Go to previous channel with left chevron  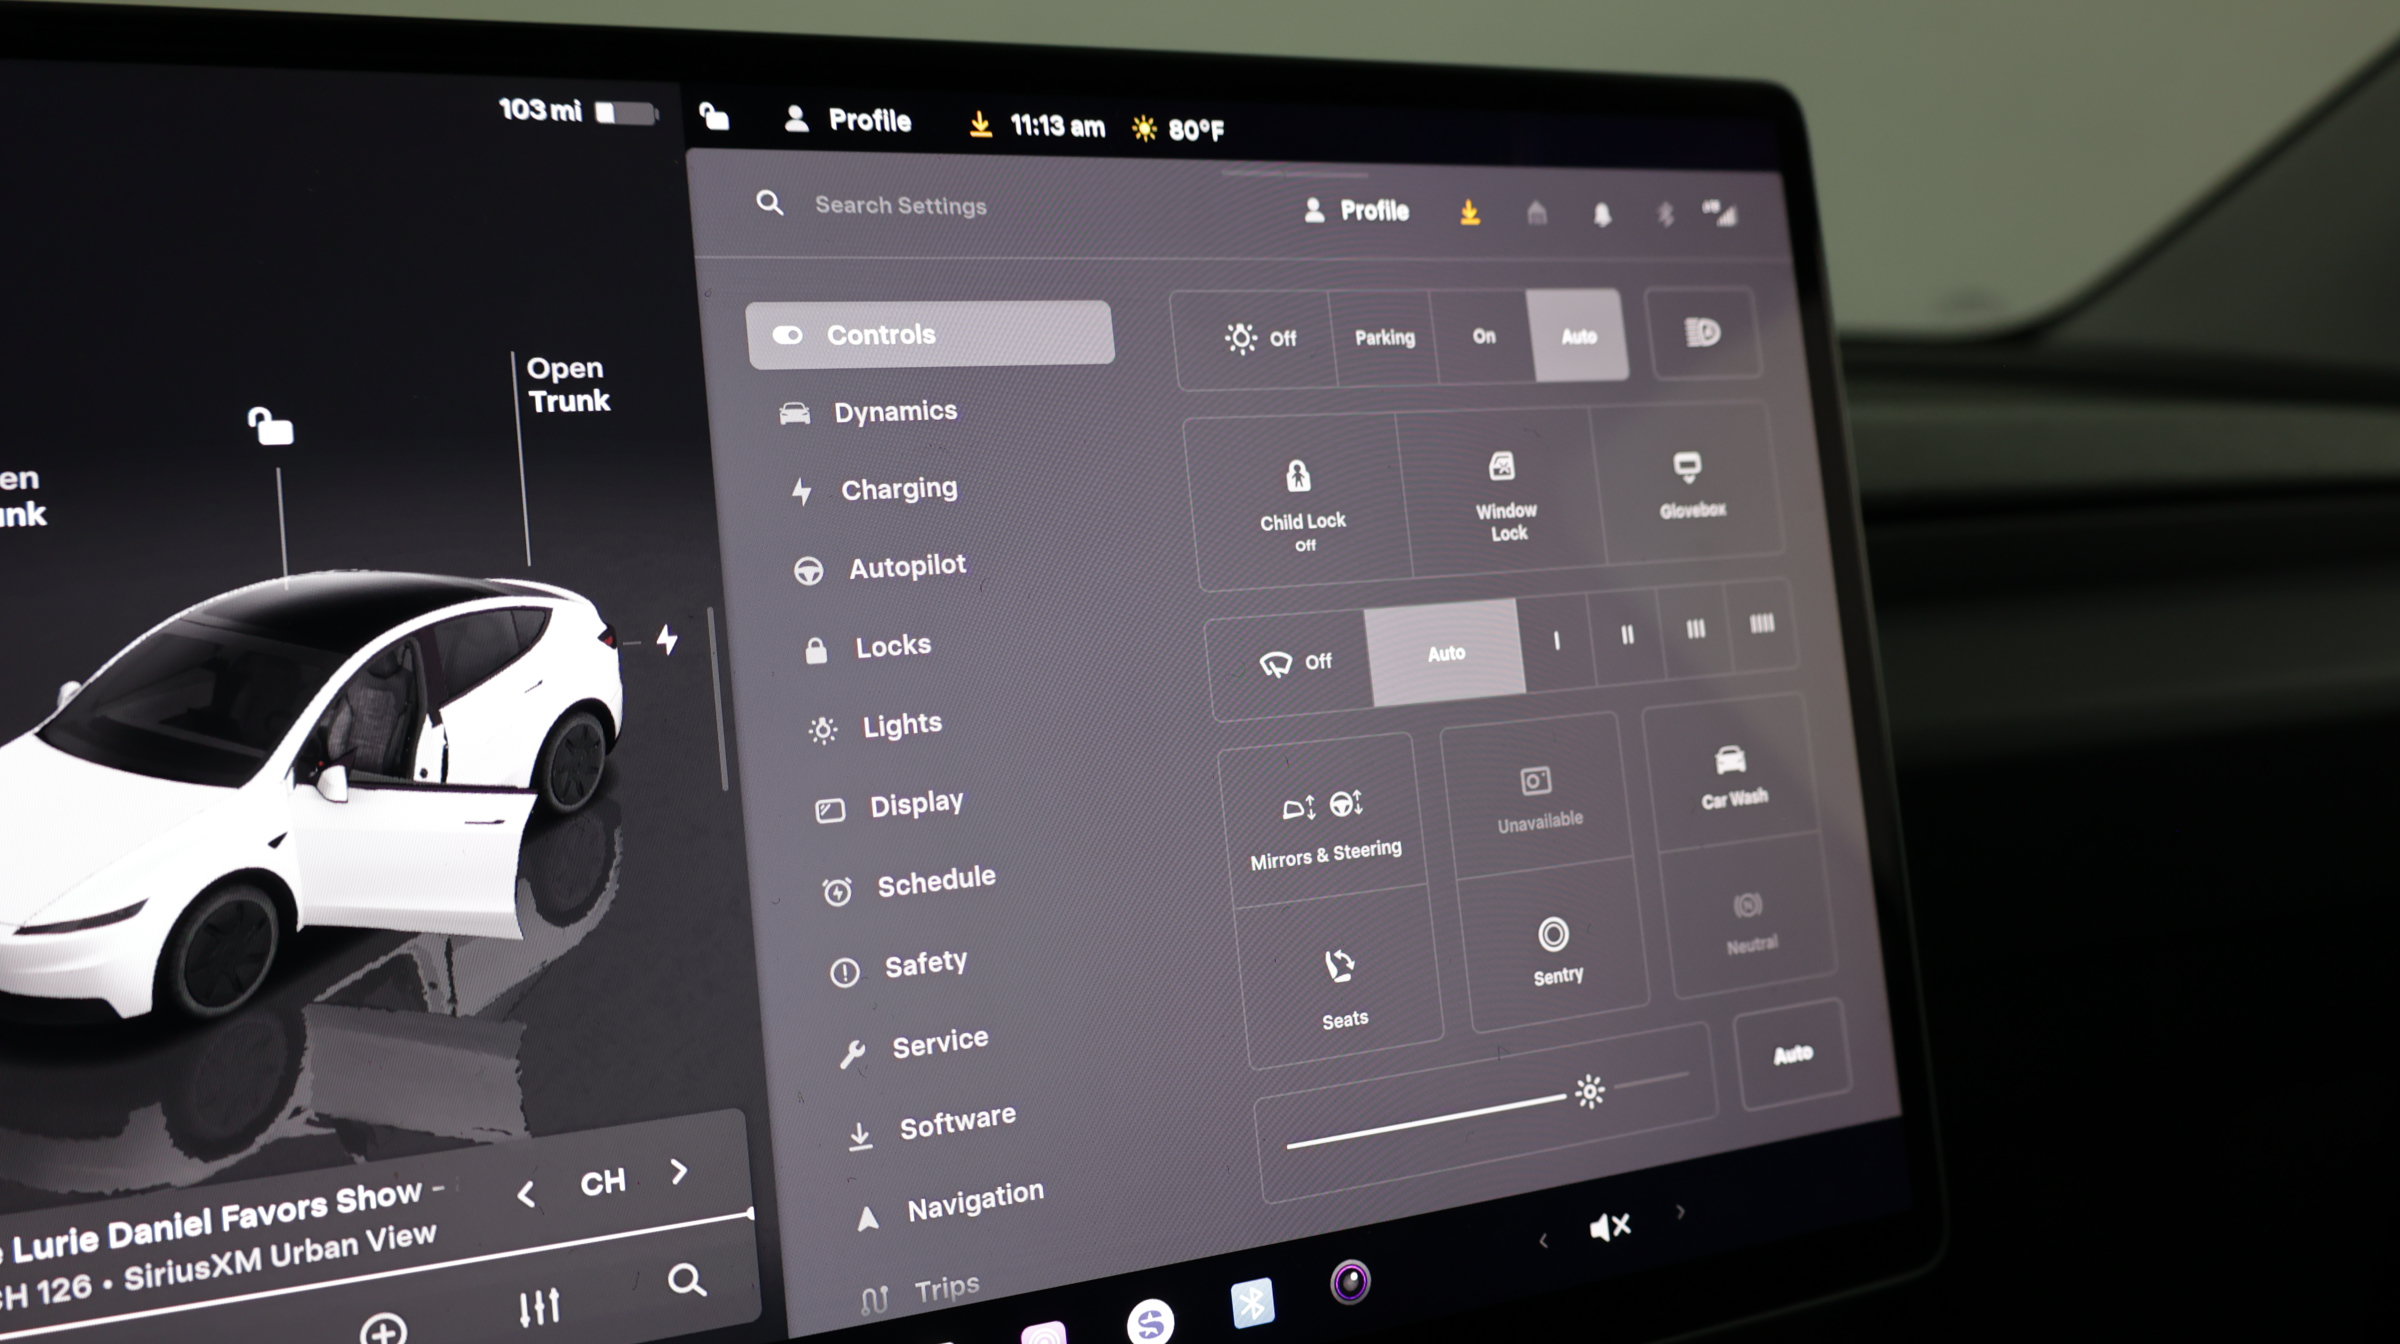[526, 1193]
